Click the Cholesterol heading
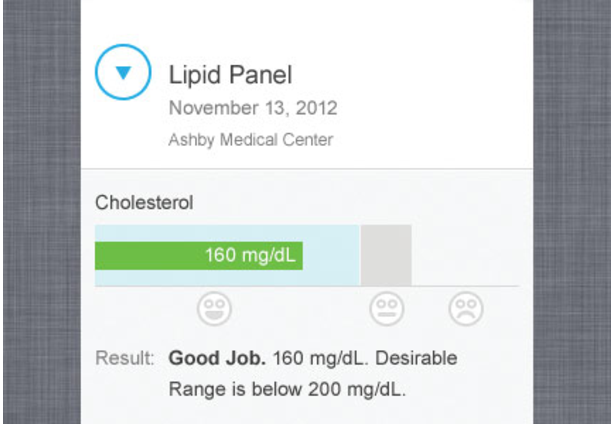 point(144,203)
